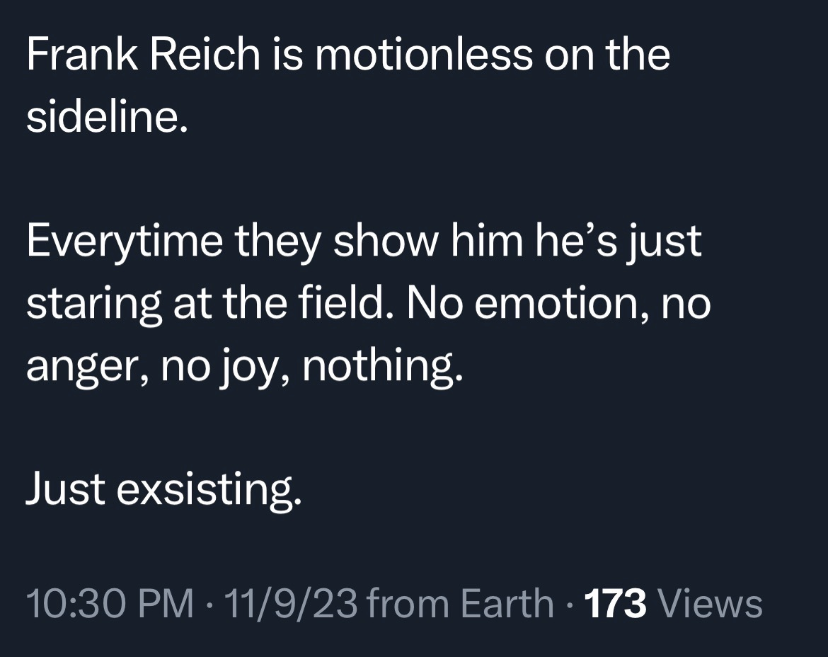Select the 'from Earth' location label
The image size is (828, 657).
pyautogui.click(x=459, y=603)
